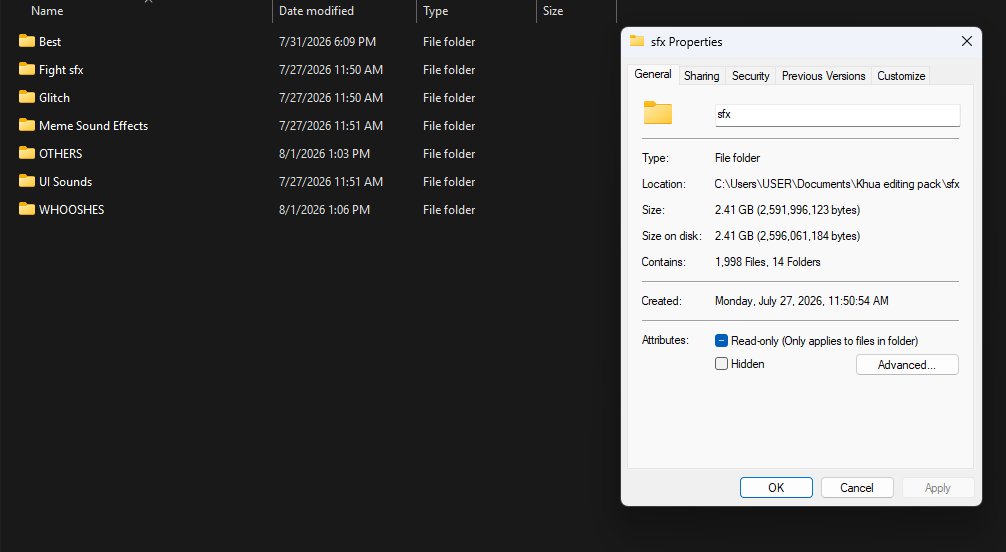Click '1,998 Files, 14 Folders' text

click(x=767, y=262)
